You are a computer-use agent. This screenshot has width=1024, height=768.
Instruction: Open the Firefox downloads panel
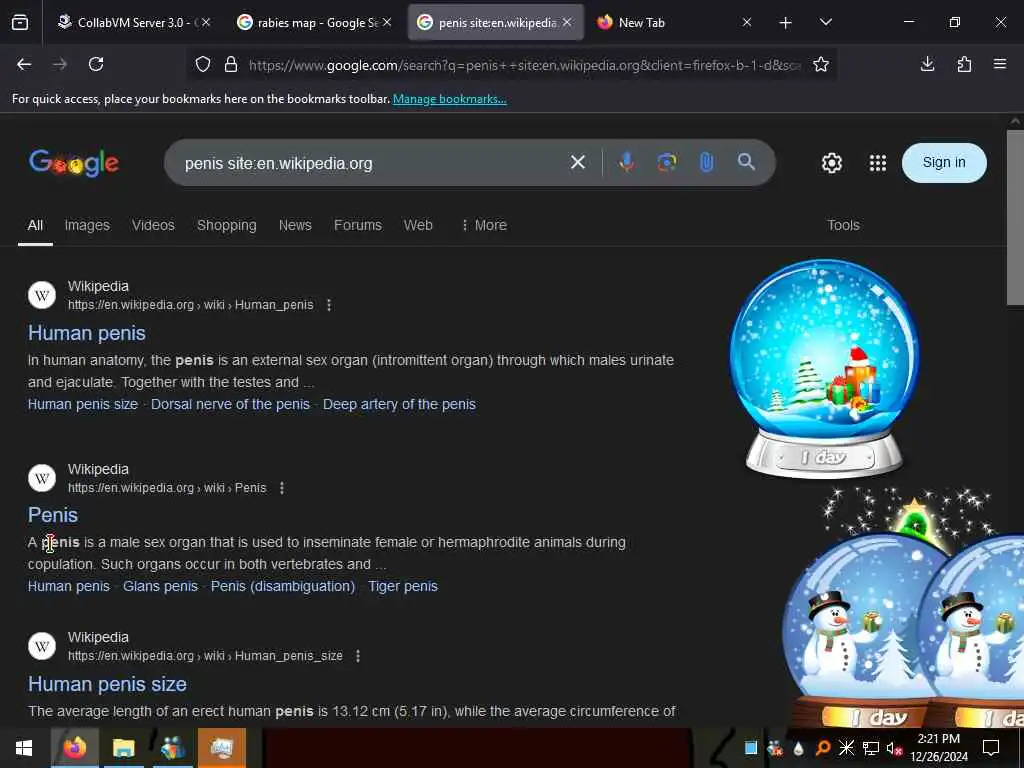(927, 64)
